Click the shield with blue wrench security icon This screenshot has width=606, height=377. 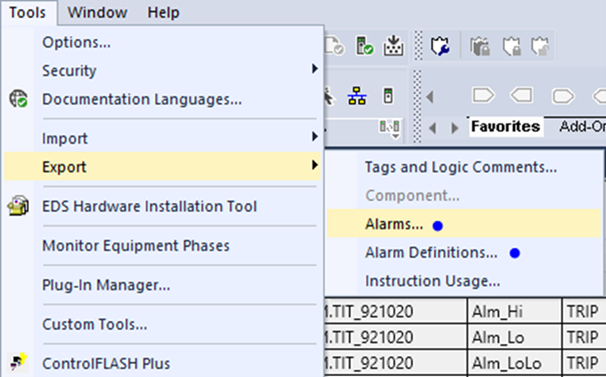[x=440, y=46]
